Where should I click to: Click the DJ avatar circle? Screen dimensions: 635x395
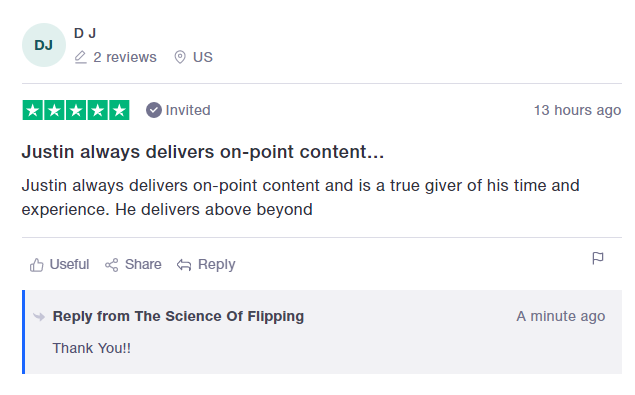pos(44,45)
